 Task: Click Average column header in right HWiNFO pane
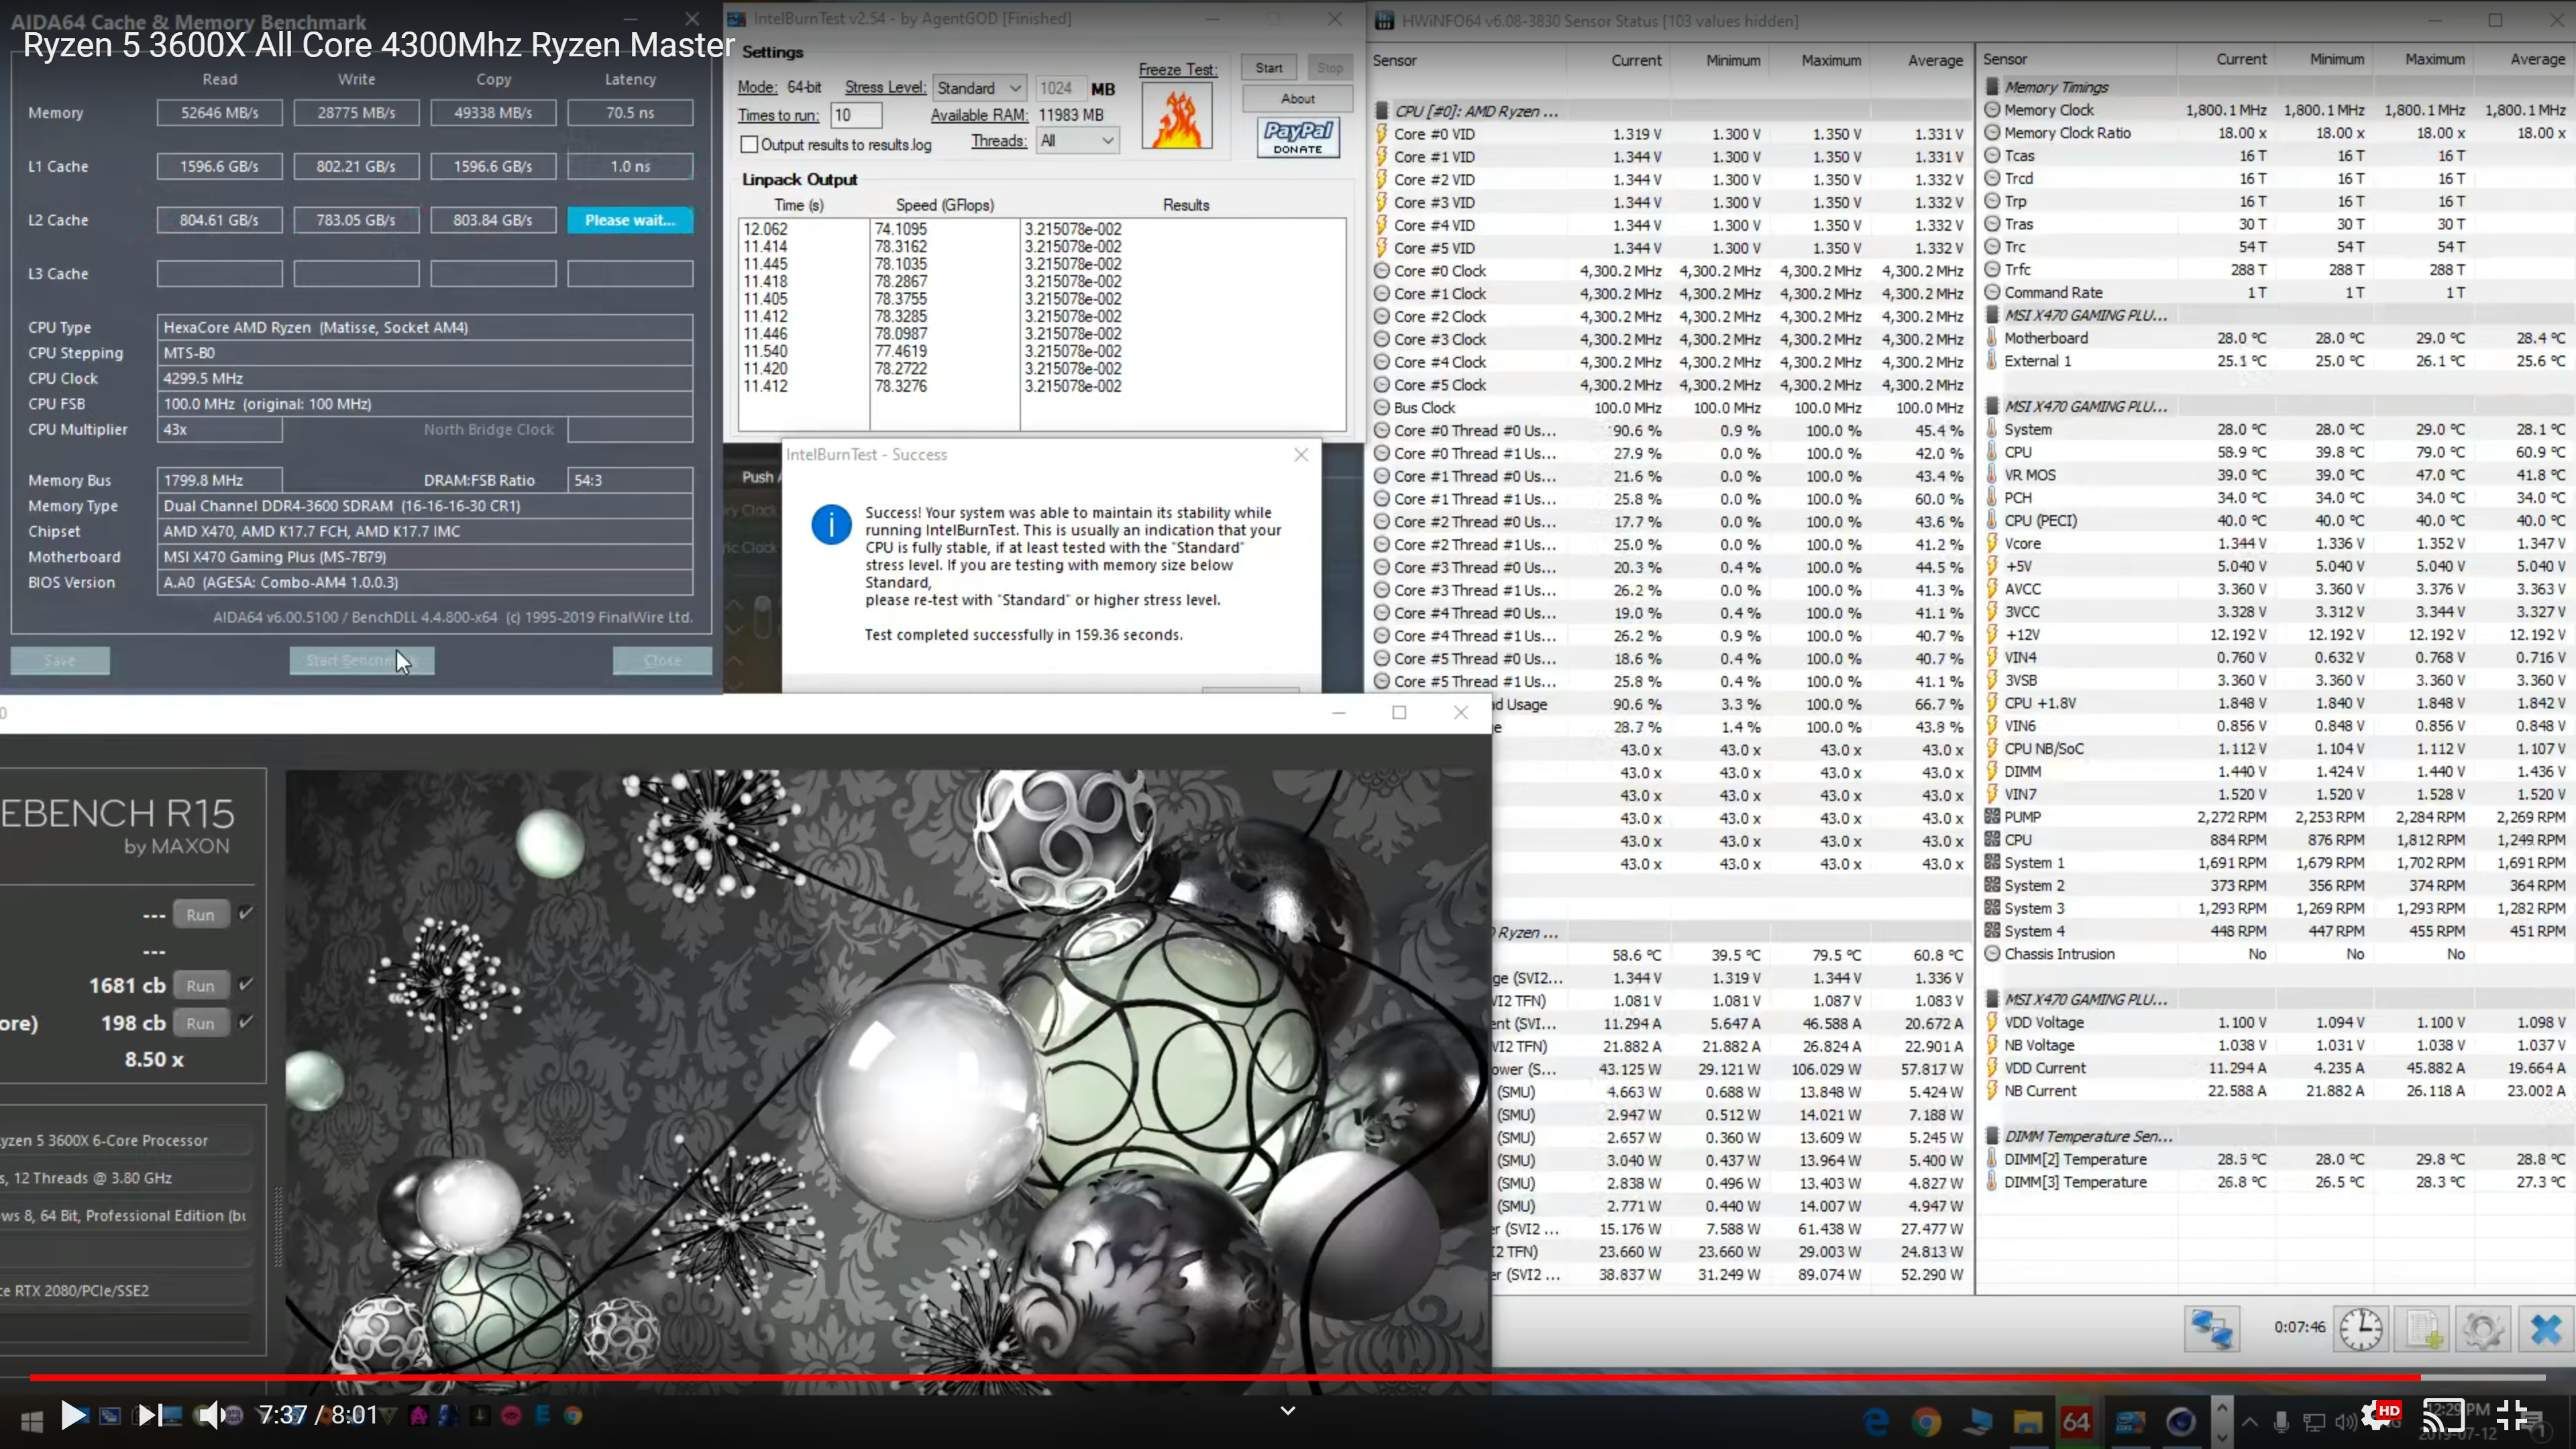point(2538,59)
